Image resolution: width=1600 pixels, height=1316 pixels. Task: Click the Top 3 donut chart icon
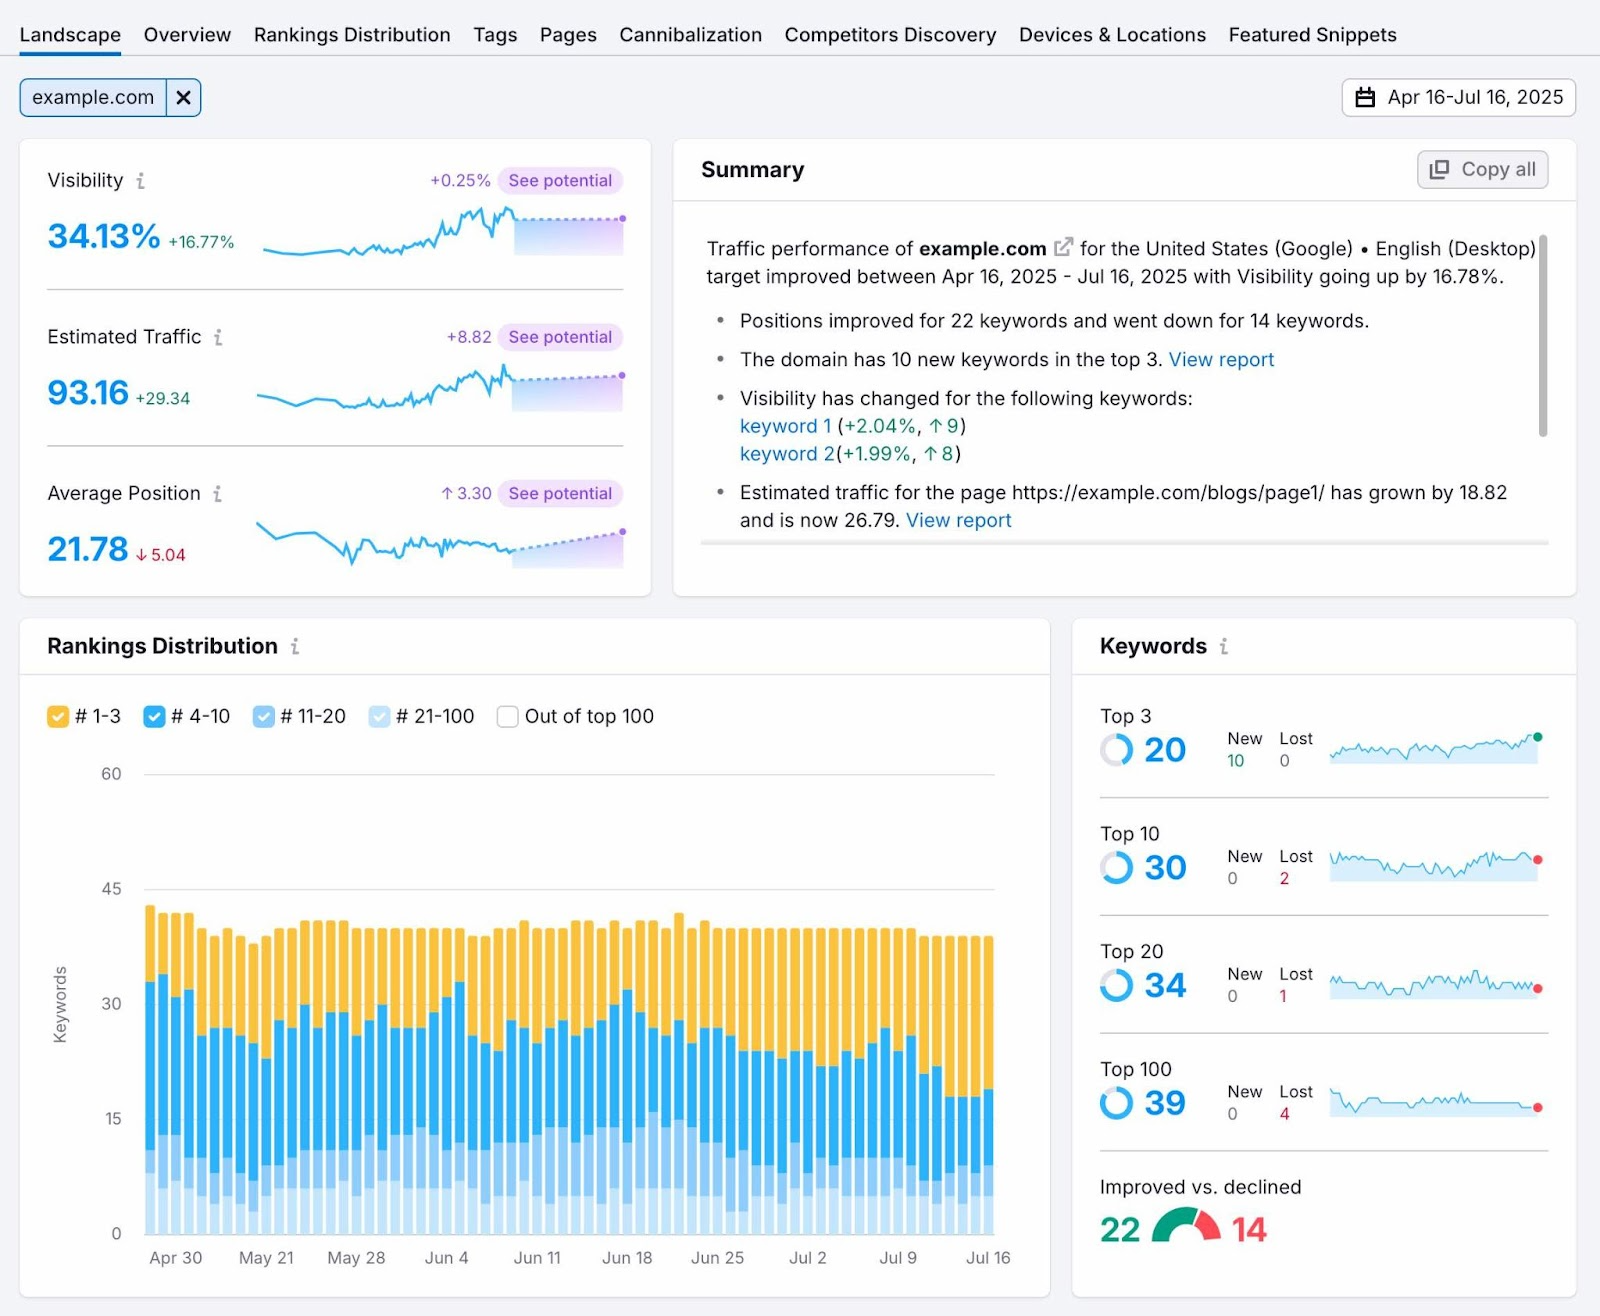tap(1115, 749)
